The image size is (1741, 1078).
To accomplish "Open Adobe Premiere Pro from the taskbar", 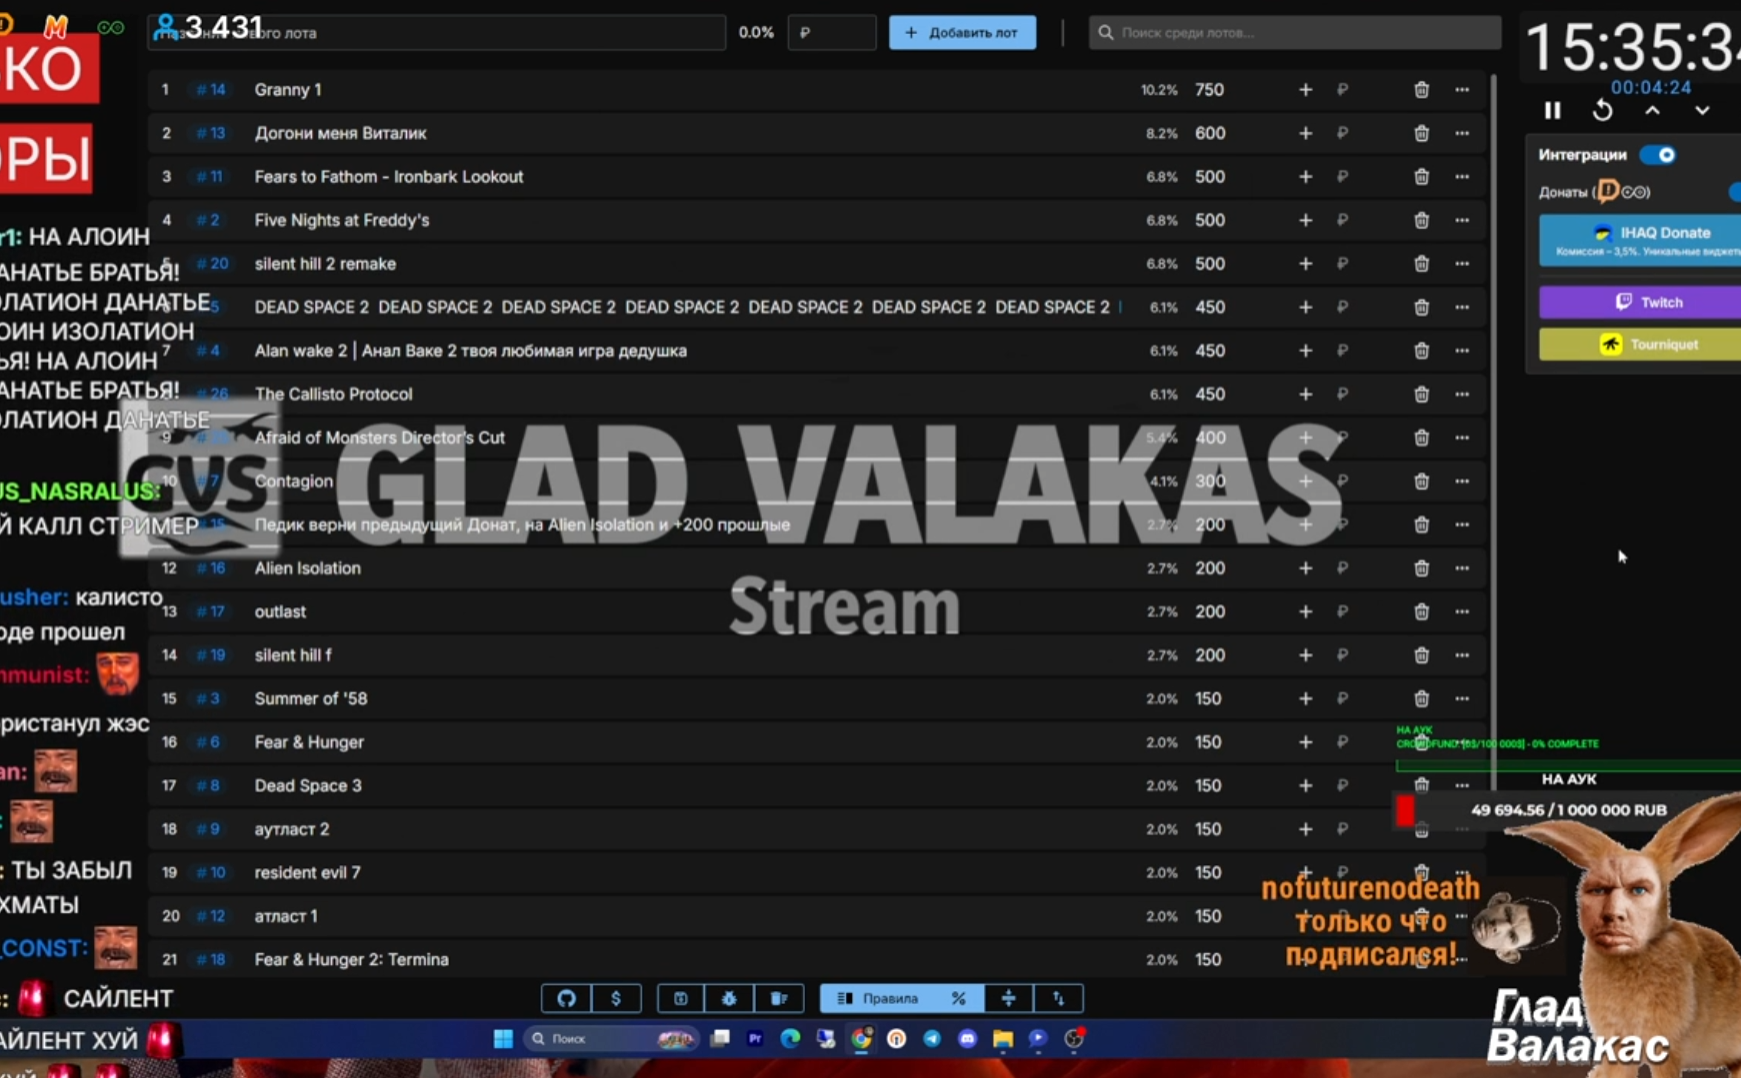I will click(755, 1039).
